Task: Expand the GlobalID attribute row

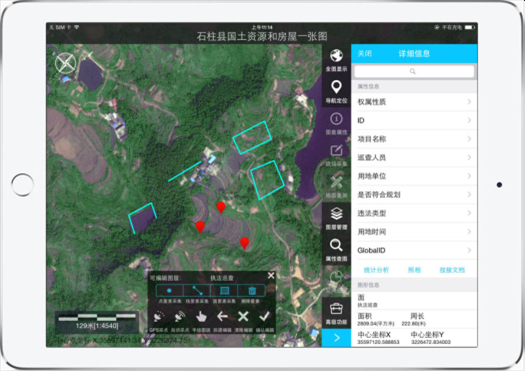Action: coord(414,250)
